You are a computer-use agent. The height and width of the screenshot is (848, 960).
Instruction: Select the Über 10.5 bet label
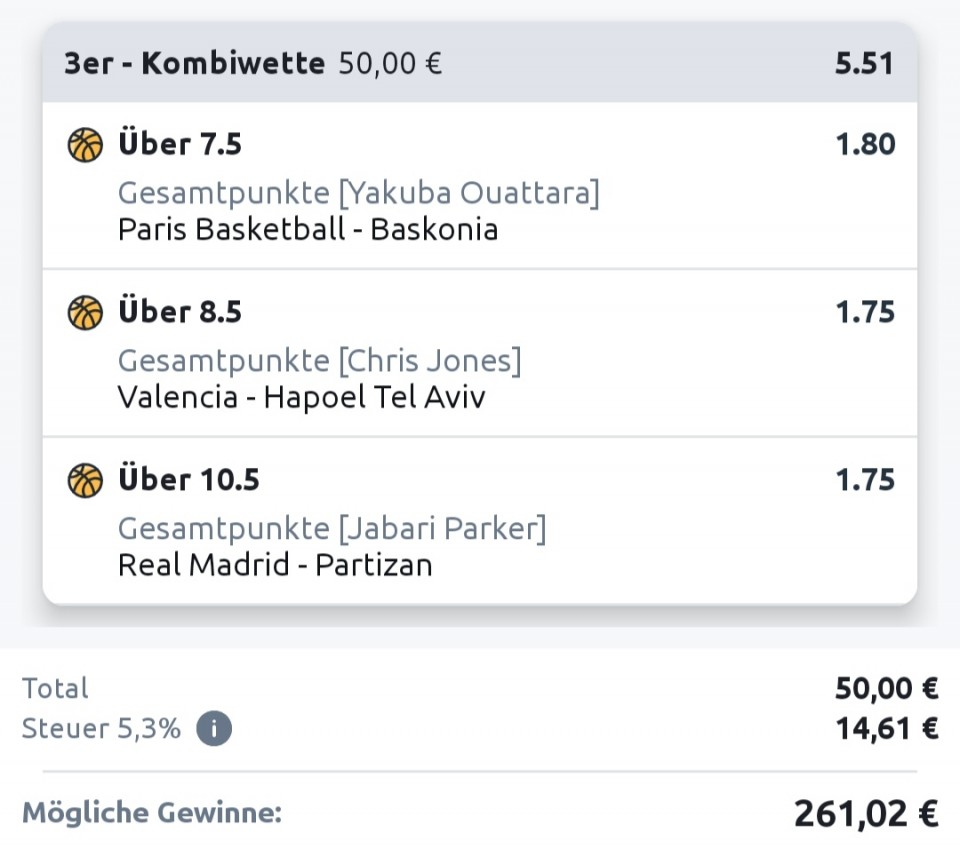click(x=189, y=481)
